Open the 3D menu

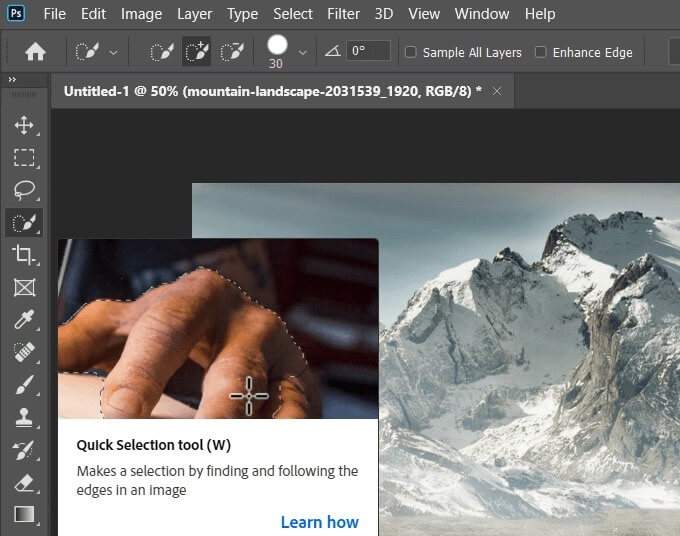coord(384,14)
